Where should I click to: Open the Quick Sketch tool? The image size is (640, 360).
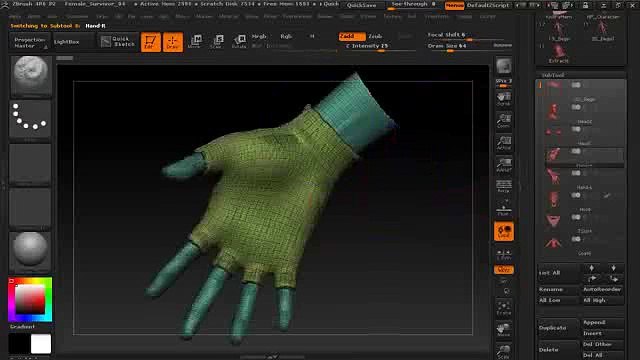118,42
